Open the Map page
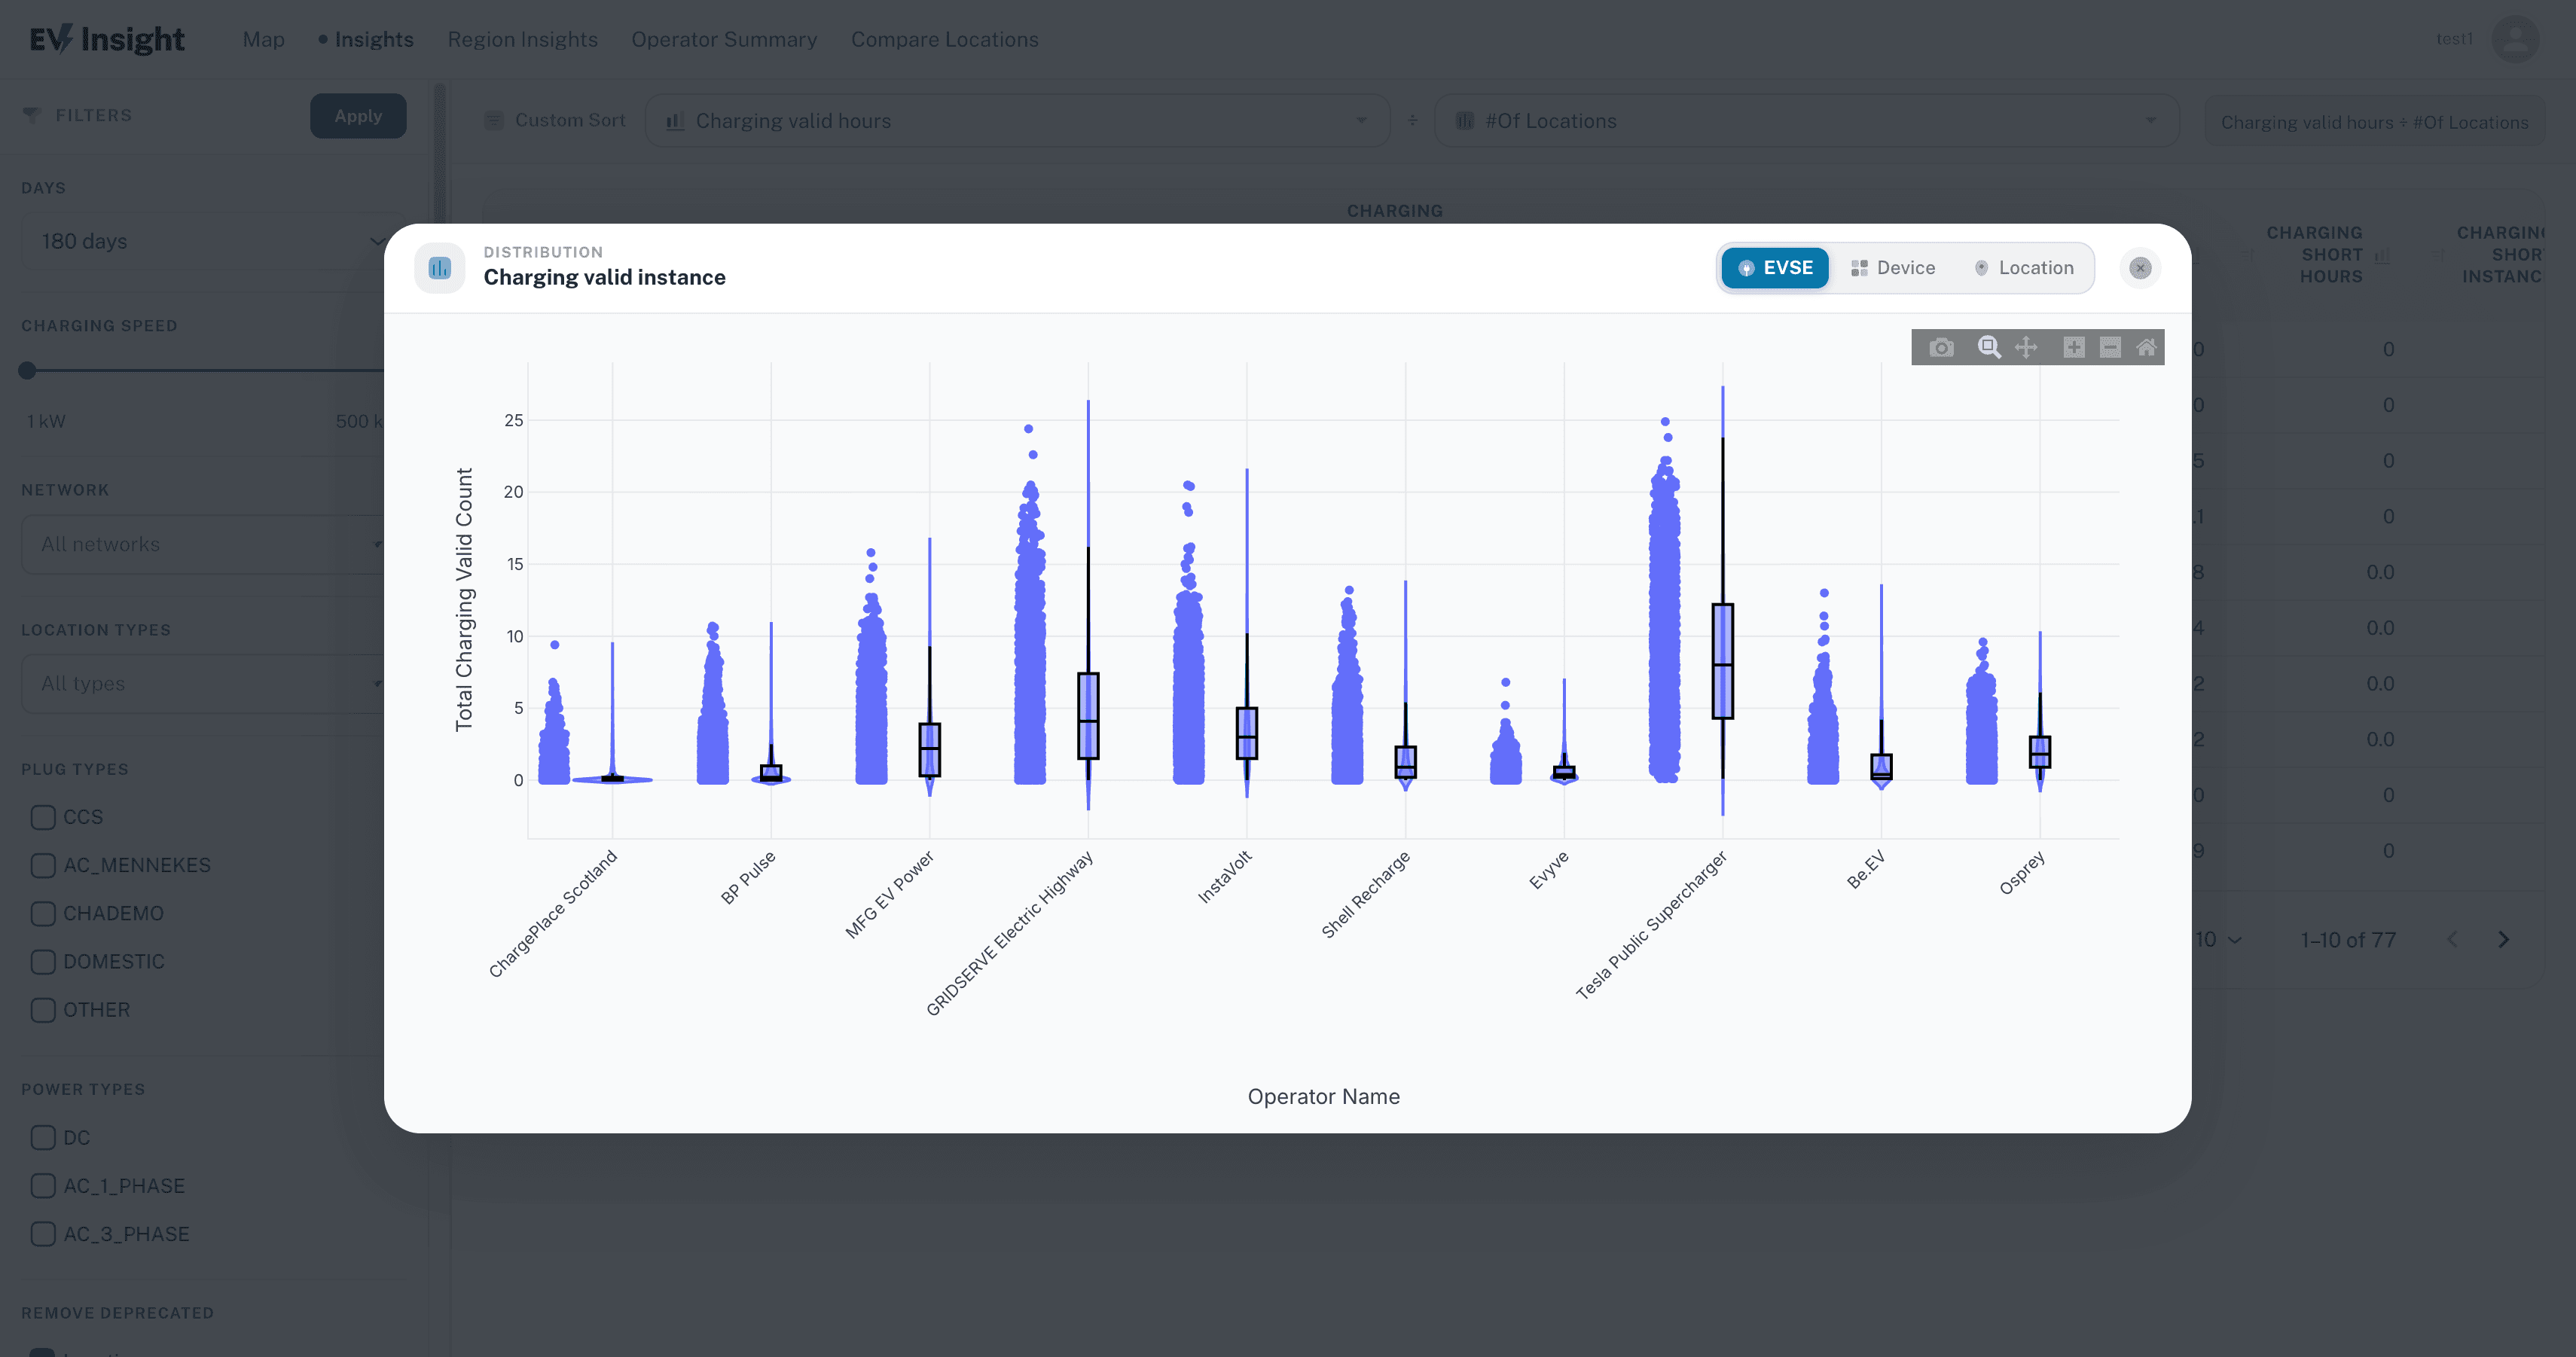2576x1357 pixels. click(x=263, y=39)
